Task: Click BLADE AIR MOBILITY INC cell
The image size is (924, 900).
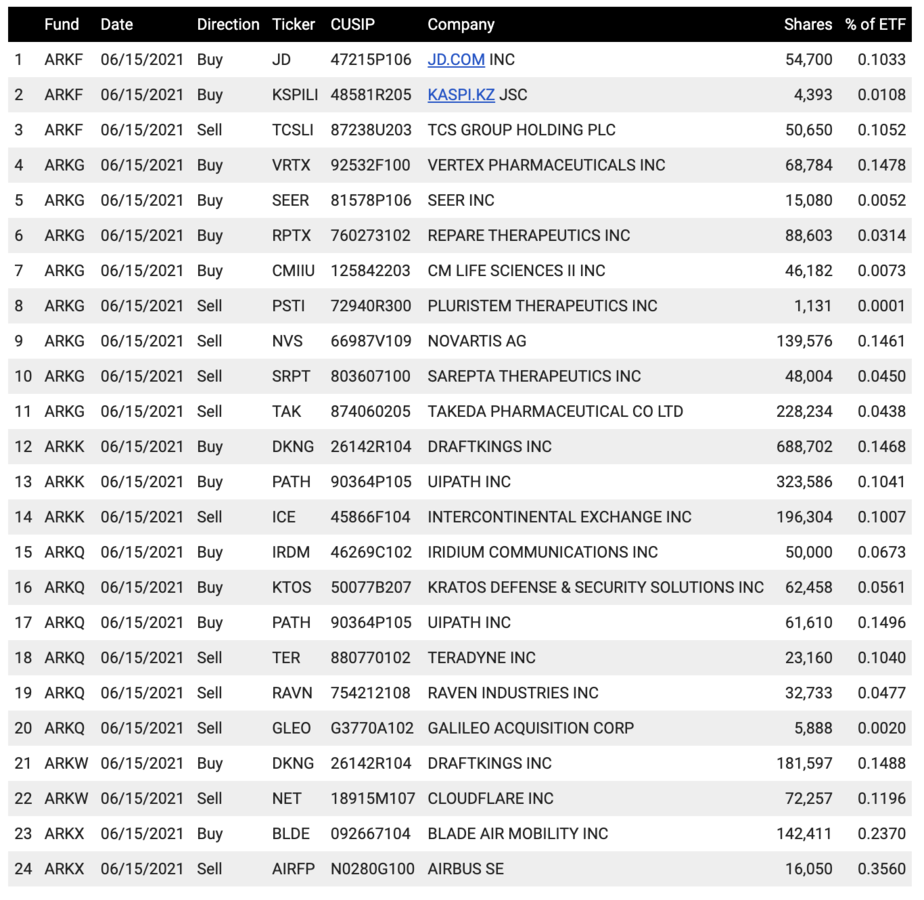Action: point(517,833)
